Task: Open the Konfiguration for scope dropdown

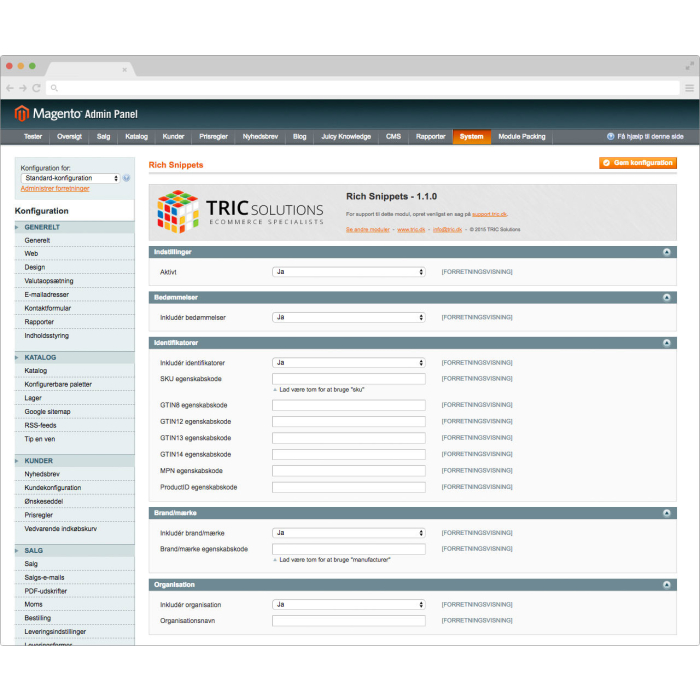Action: tap(70, 179)
